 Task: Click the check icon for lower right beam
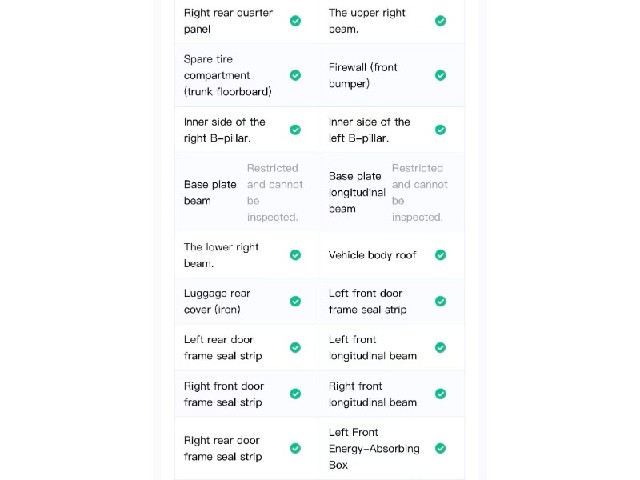[296, 255]
